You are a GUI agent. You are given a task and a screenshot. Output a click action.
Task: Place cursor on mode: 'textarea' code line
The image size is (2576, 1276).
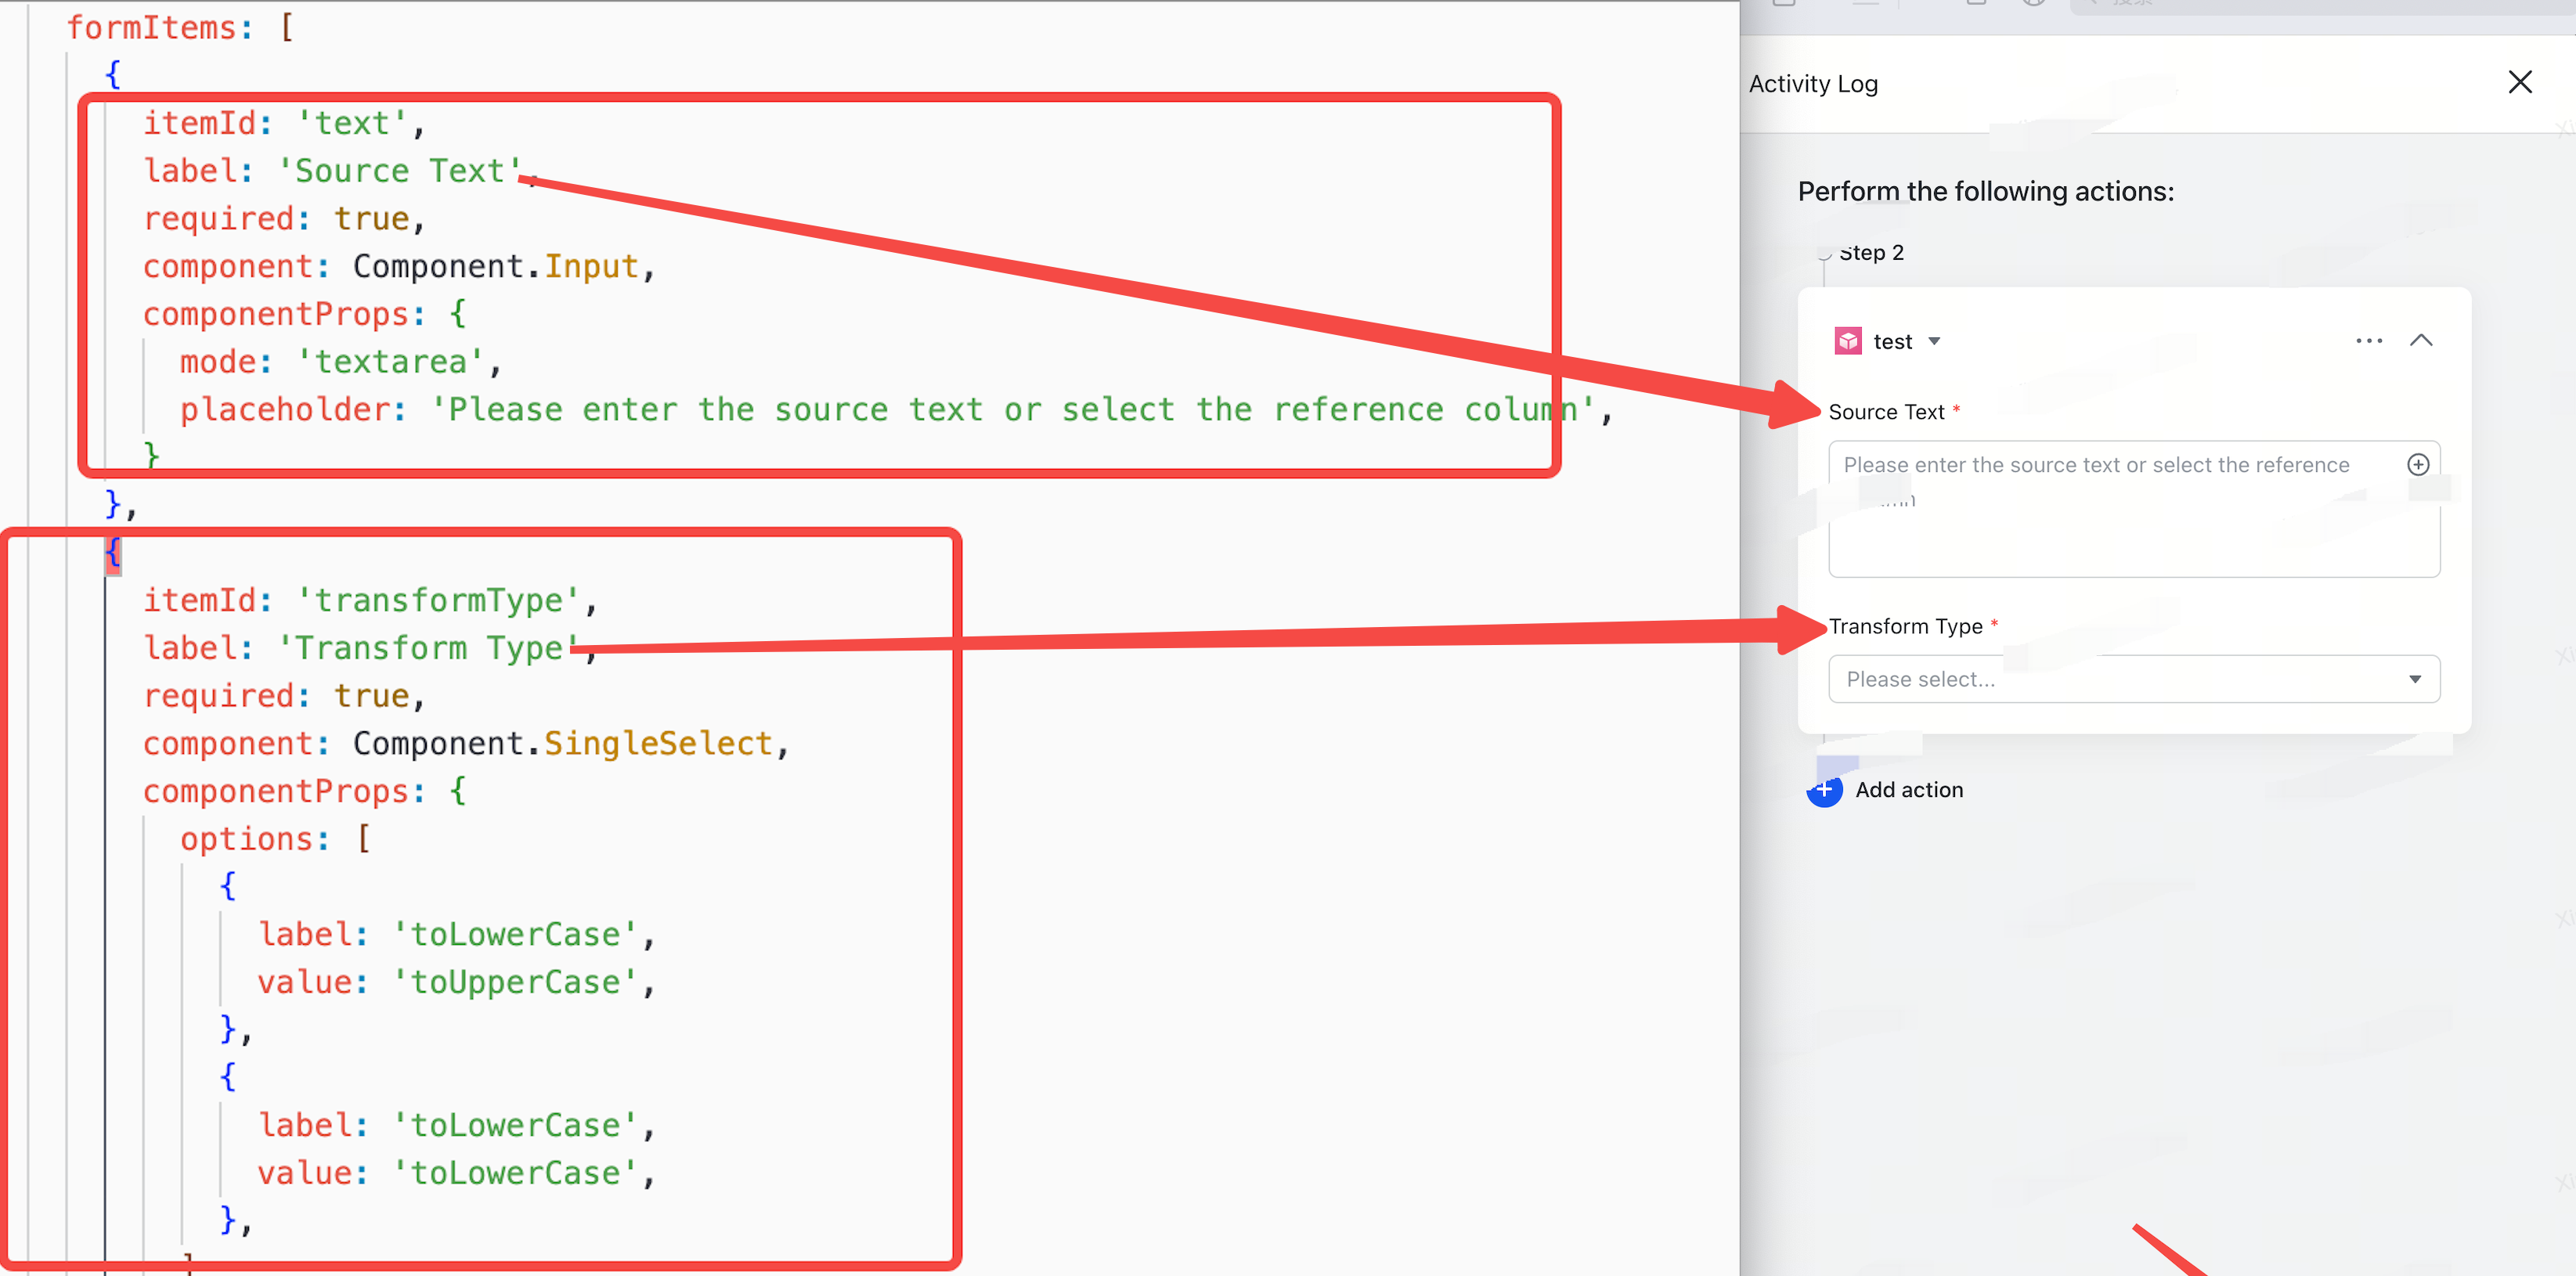pos(340,362)
